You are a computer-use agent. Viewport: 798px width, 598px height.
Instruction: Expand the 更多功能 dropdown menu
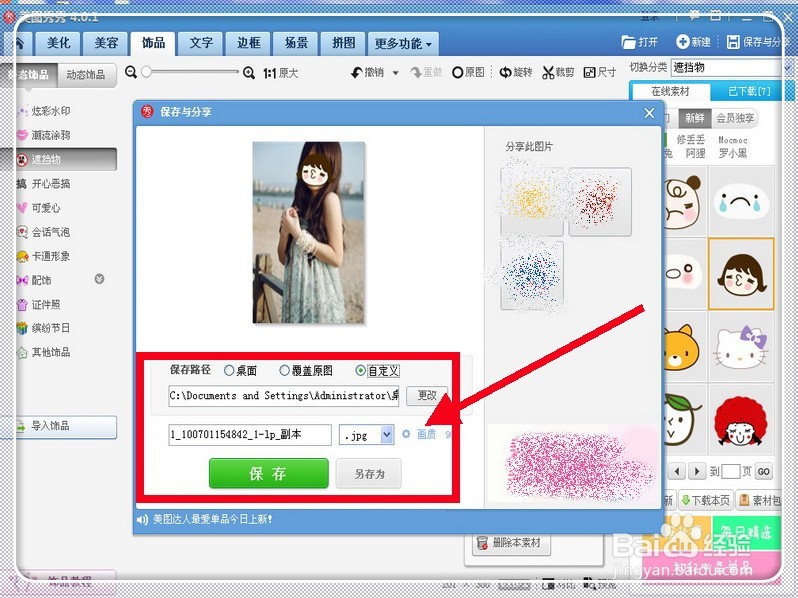tap(403, 44)
